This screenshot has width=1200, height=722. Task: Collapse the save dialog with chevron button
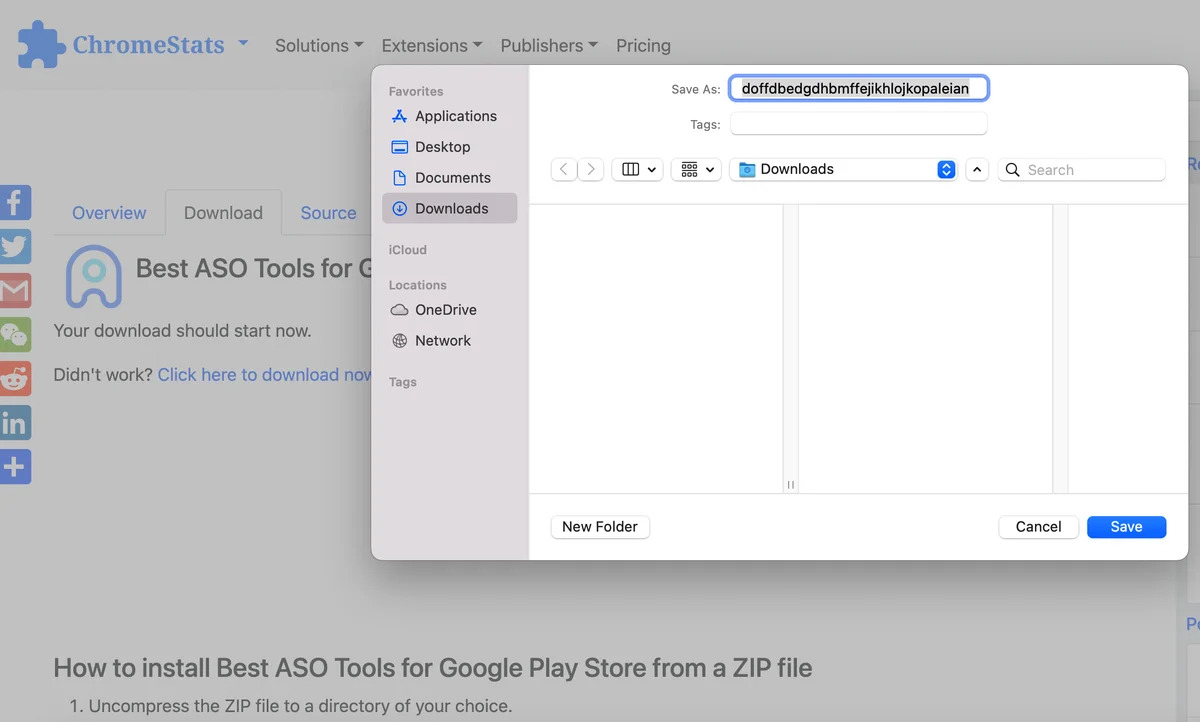click(x=978, y=170)
